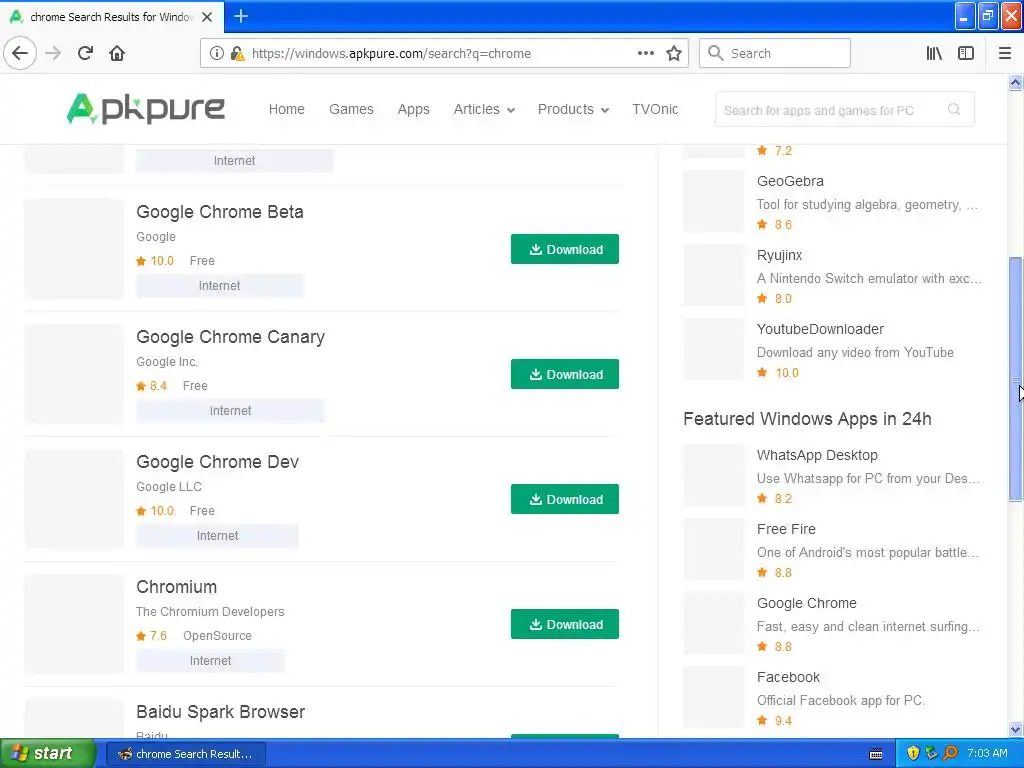
Task: Open the Apps nav item
Action: [x=413, y=109]
